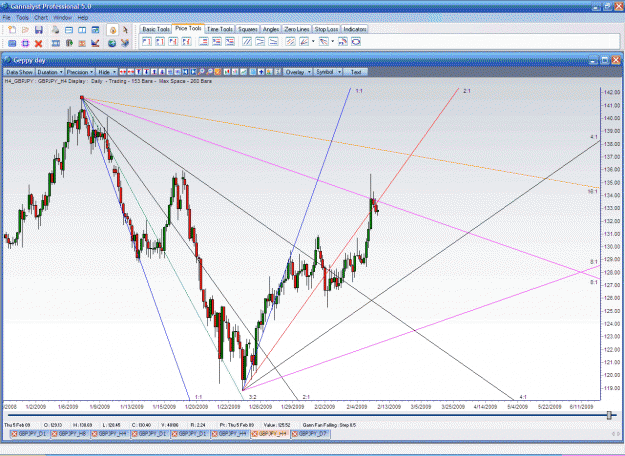Click the parallel diagonal lines tool icon
625x456 pixels.
click(x=247, y=41)
